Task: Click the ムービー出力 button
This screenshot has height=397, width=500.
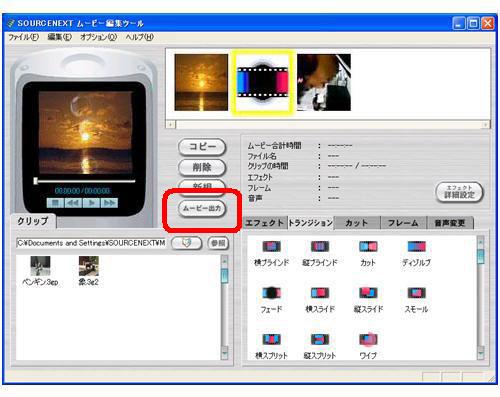Action: tap(202, 209)
